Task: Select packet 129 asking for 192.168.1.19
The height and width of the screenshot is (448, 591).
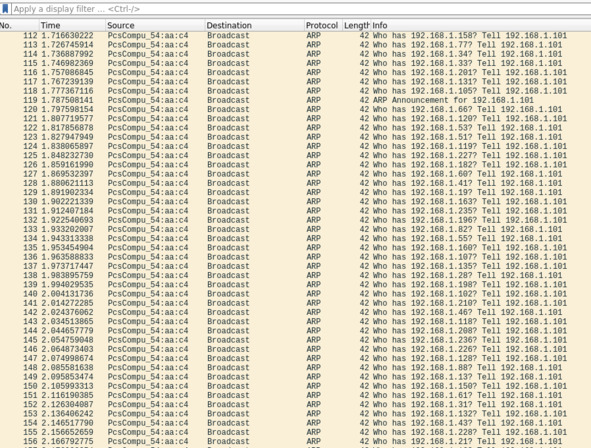Action: (x=296, y=193)
